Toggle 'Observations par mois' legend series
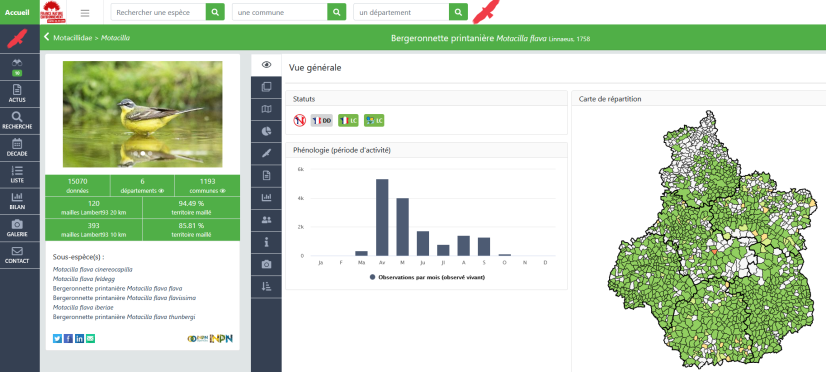Viewport: 826px width, 372px height. (x=427, y=277)
